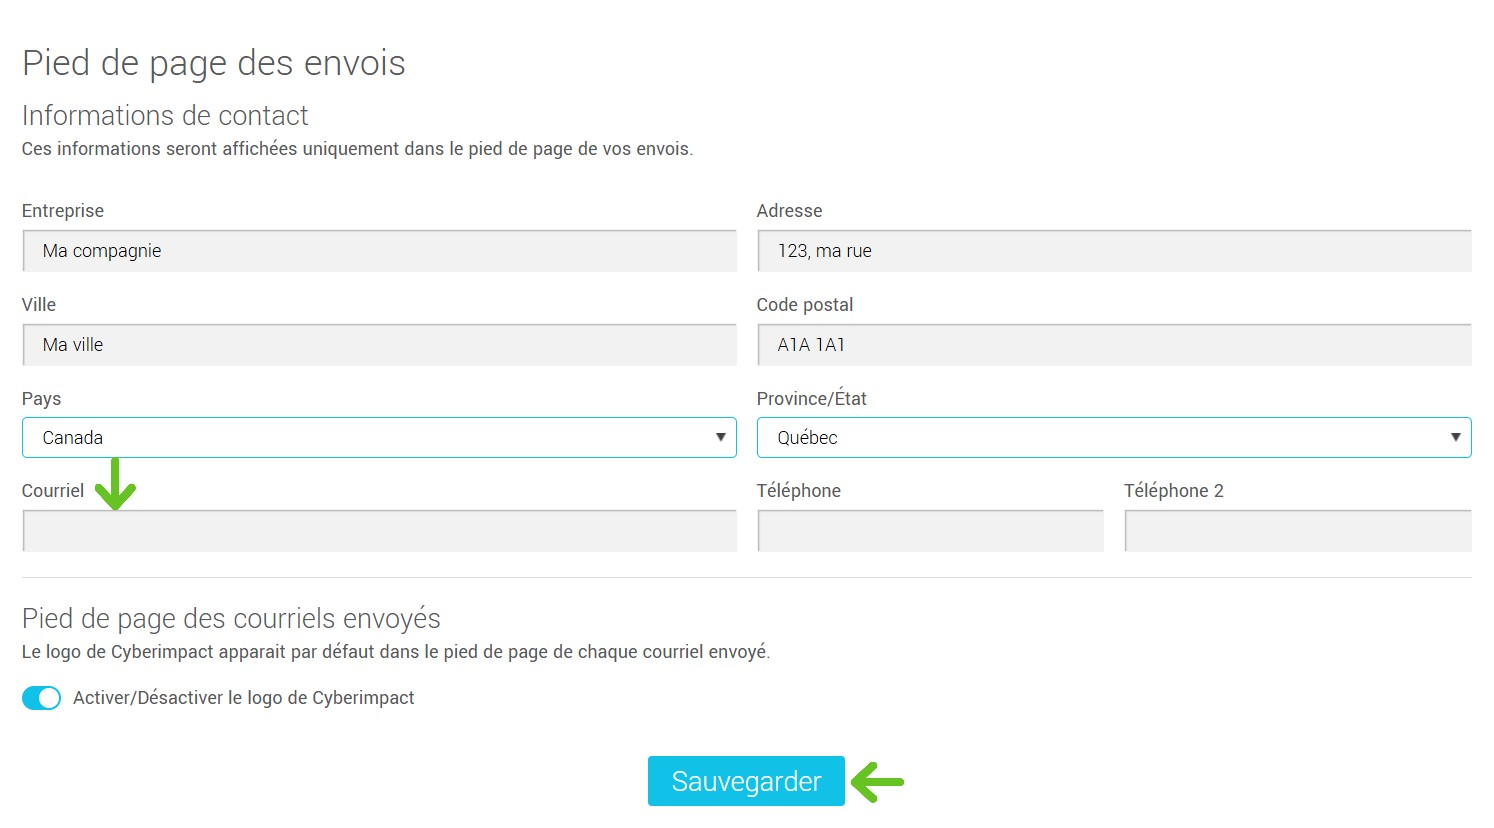This screenshot has width=1494, height=828.
Task: Focus the Entreprise field with 'Ma compagnie'
Action: 379,251
